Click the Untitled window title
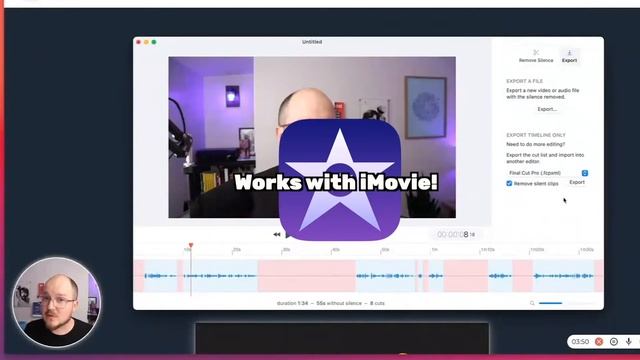 tap(312, 42)
